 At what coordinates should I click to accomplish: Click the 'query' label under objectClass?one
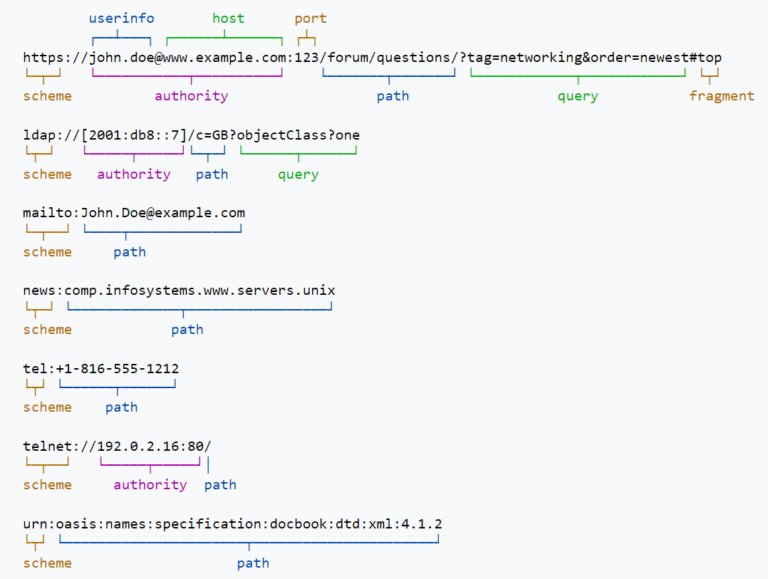coord(298,175)
